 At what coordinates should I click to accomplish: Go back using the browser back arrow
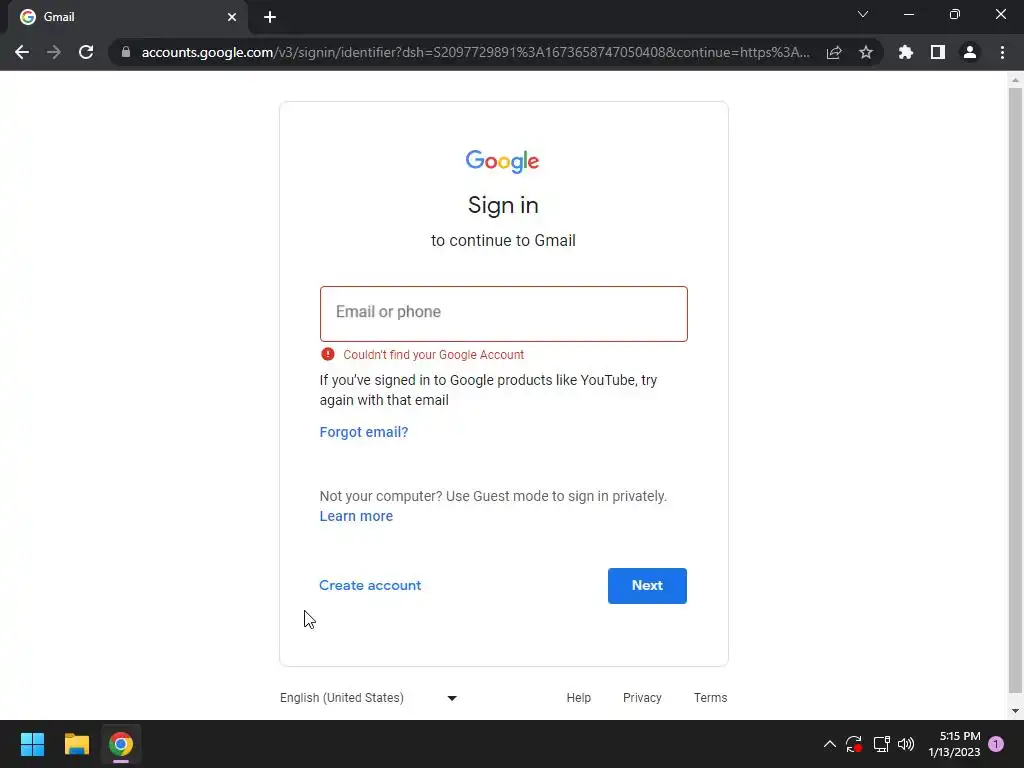(x=22, y=52)
